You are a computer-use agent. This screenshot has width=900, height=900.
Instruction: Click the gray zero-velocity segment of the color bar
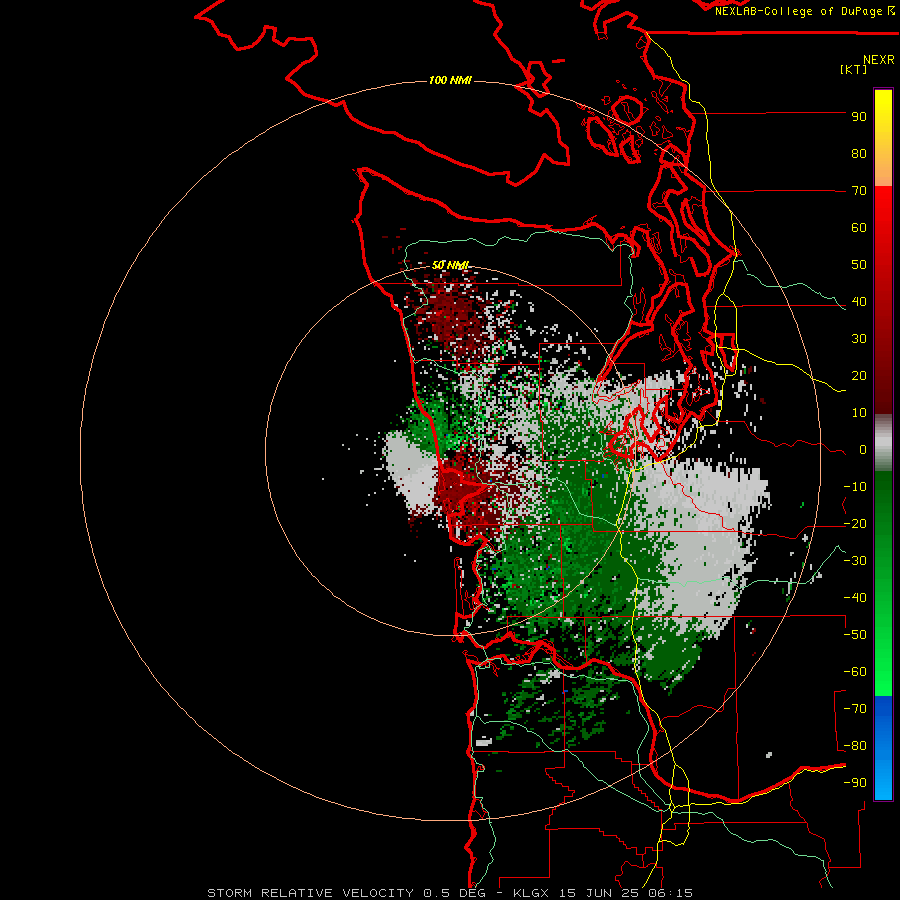pyautogui.click(x=883, y=443)
